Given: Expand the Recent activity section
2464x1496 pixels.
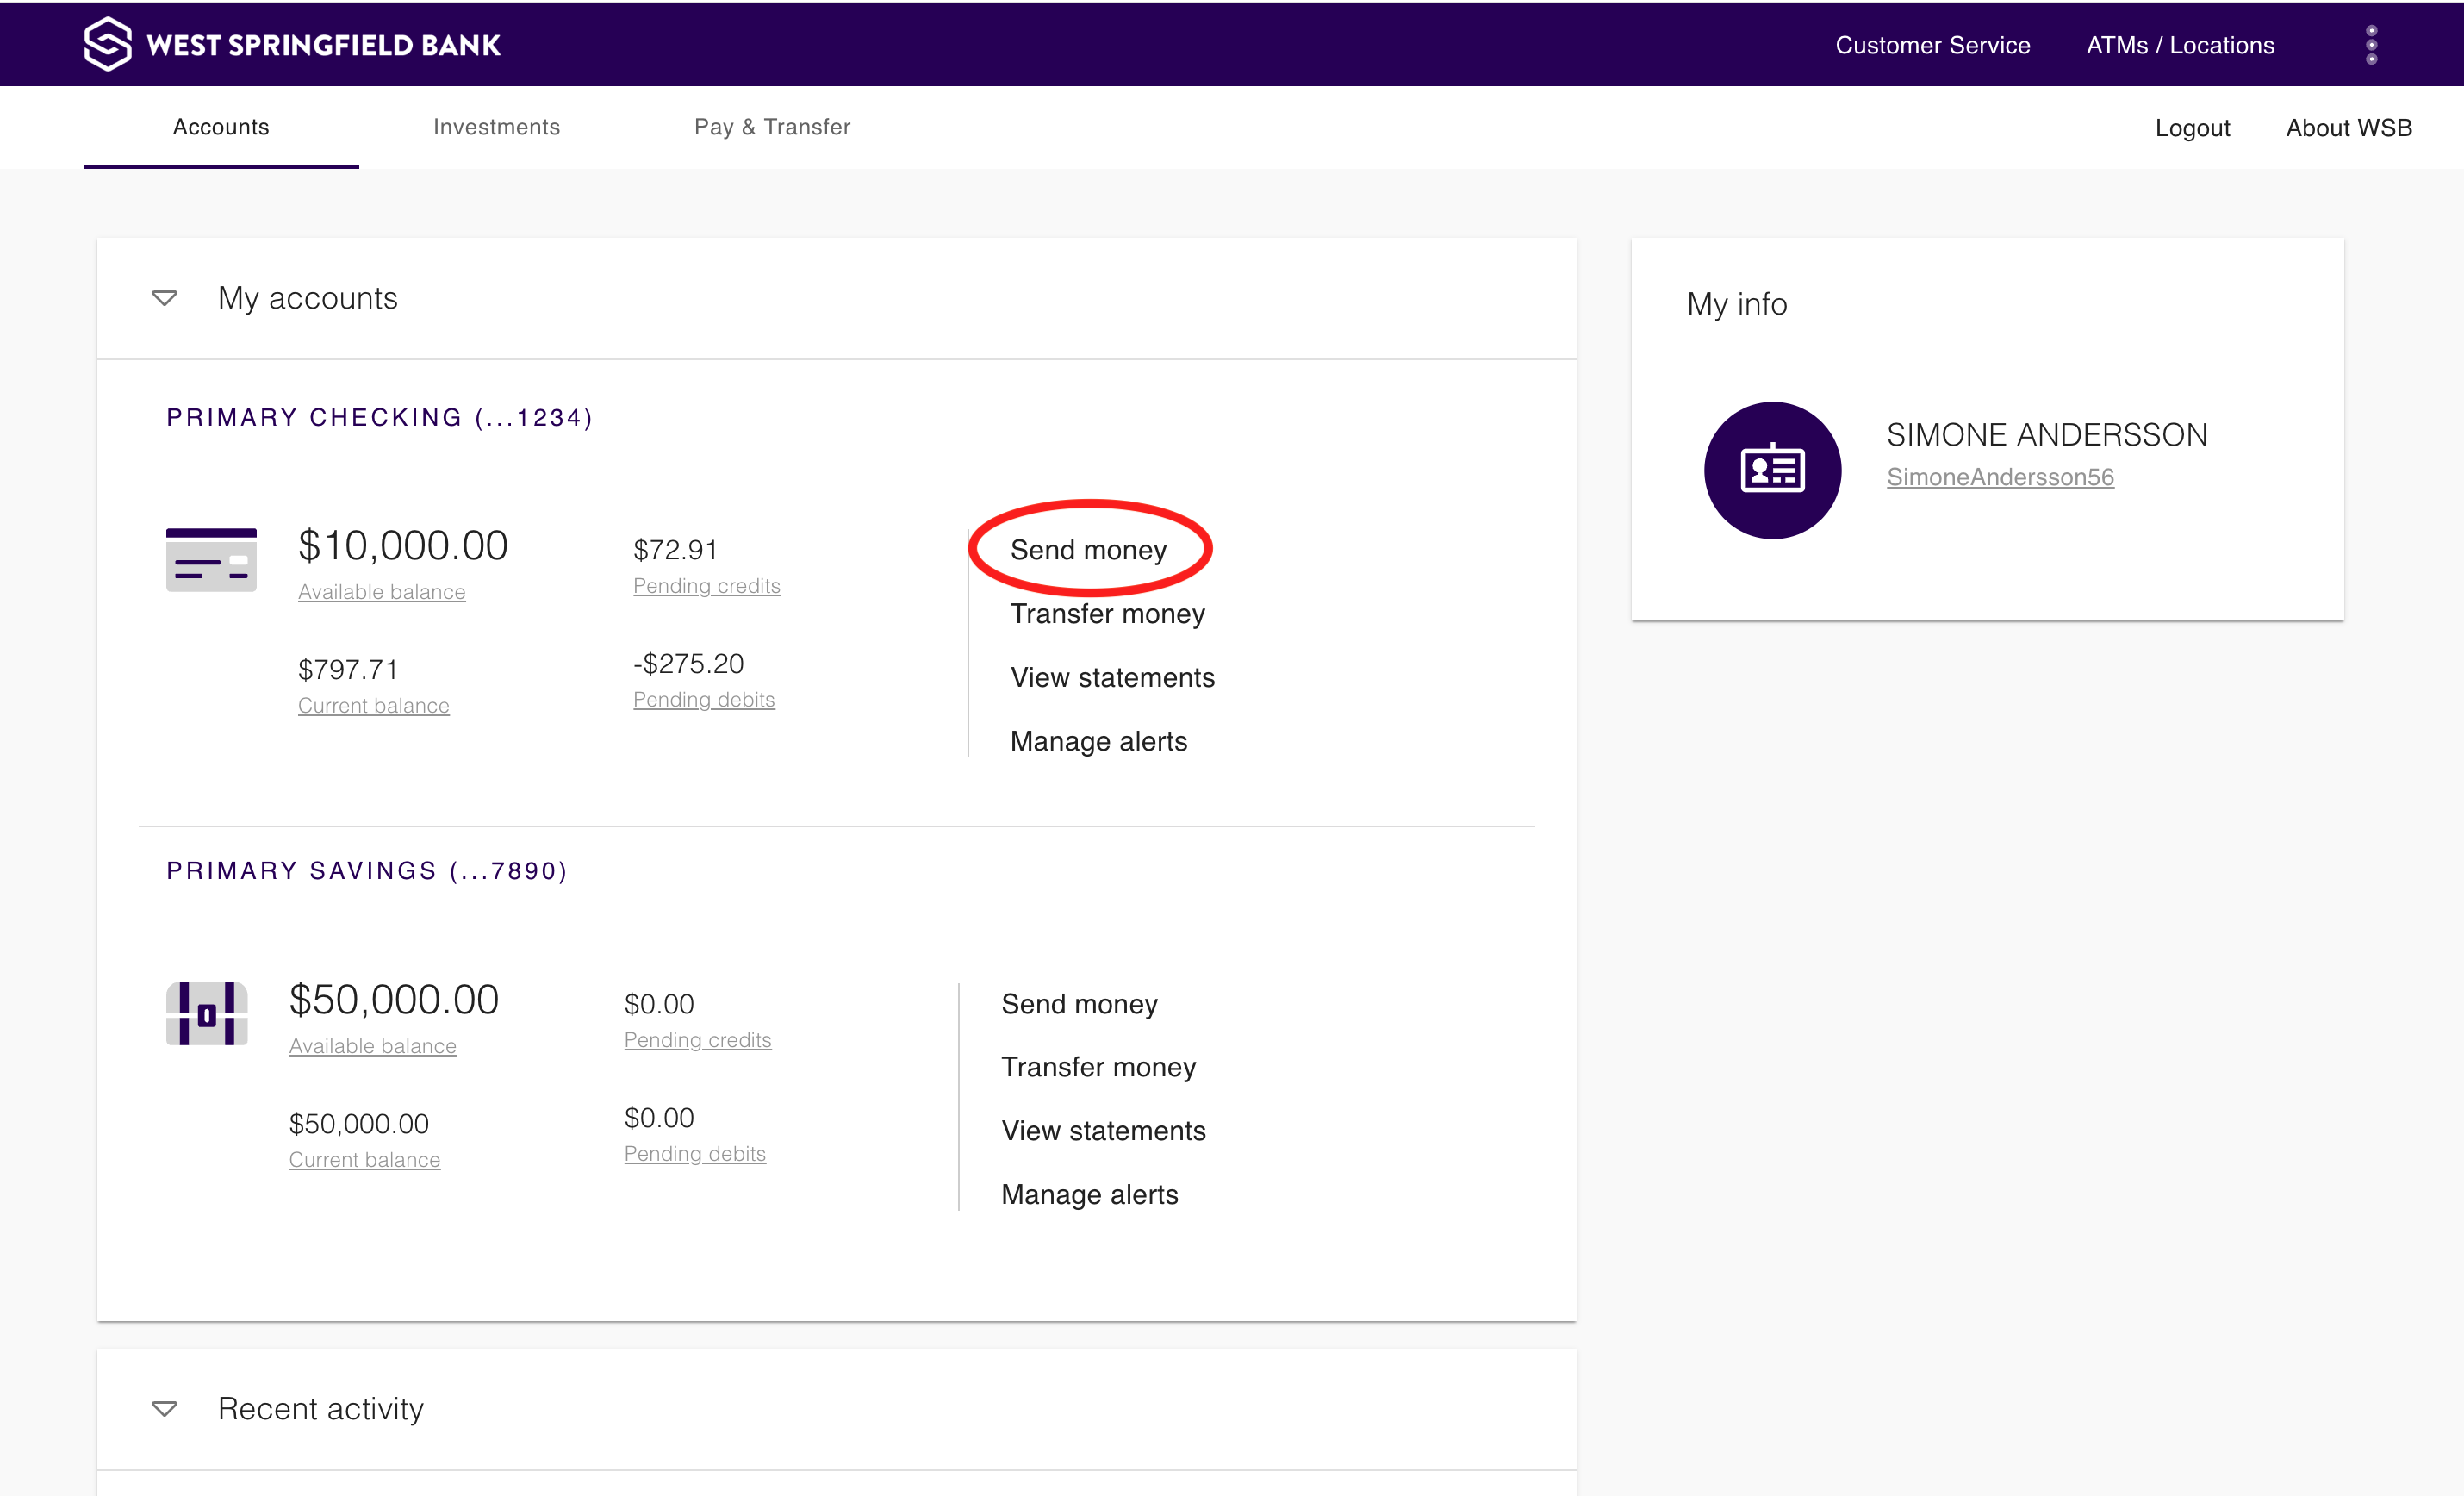Looking at the screenshot, I should point(164,1408).
